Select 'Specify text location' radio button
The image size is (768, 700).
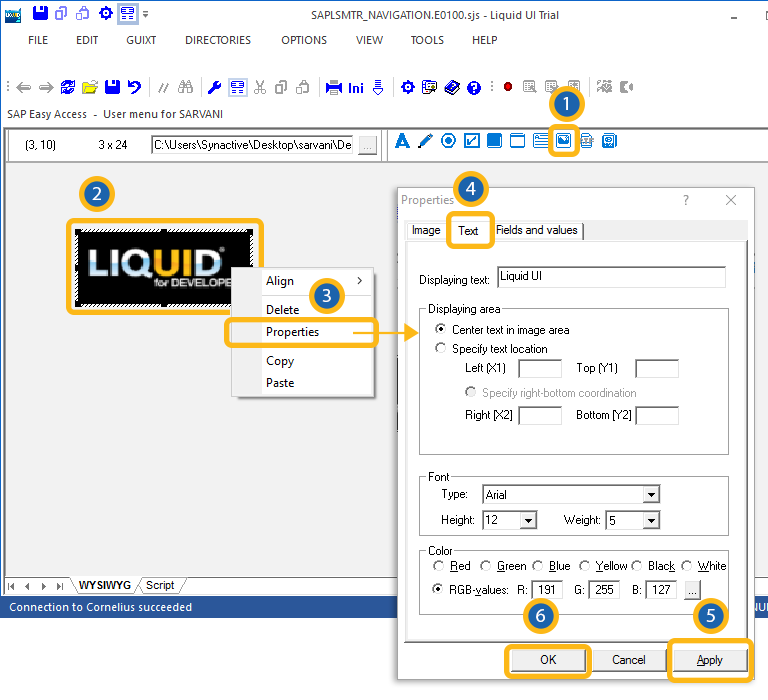pos(441,349)
